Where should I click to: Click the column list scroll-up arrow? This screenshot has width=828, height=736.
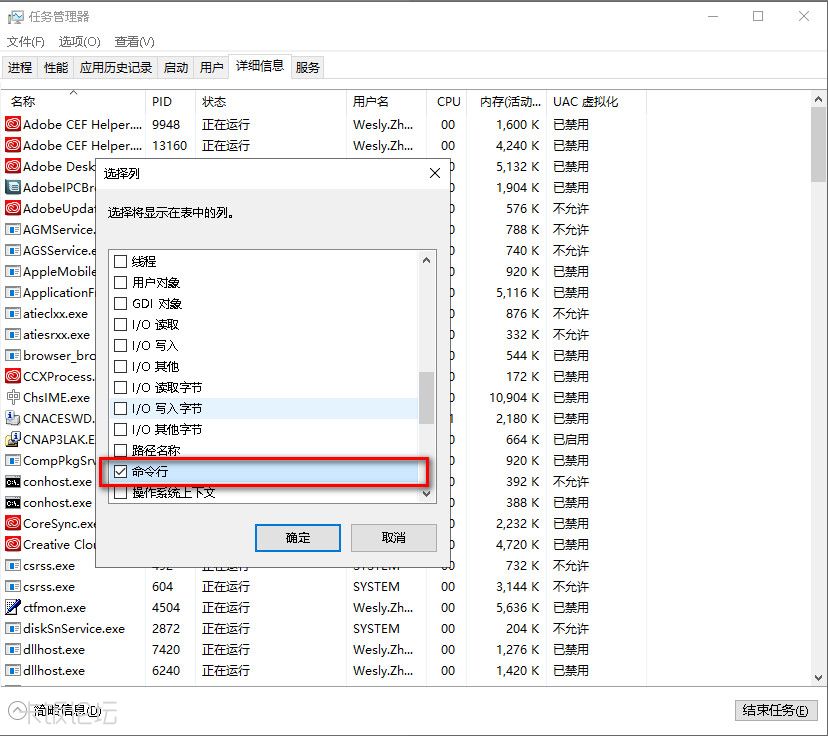427,260
